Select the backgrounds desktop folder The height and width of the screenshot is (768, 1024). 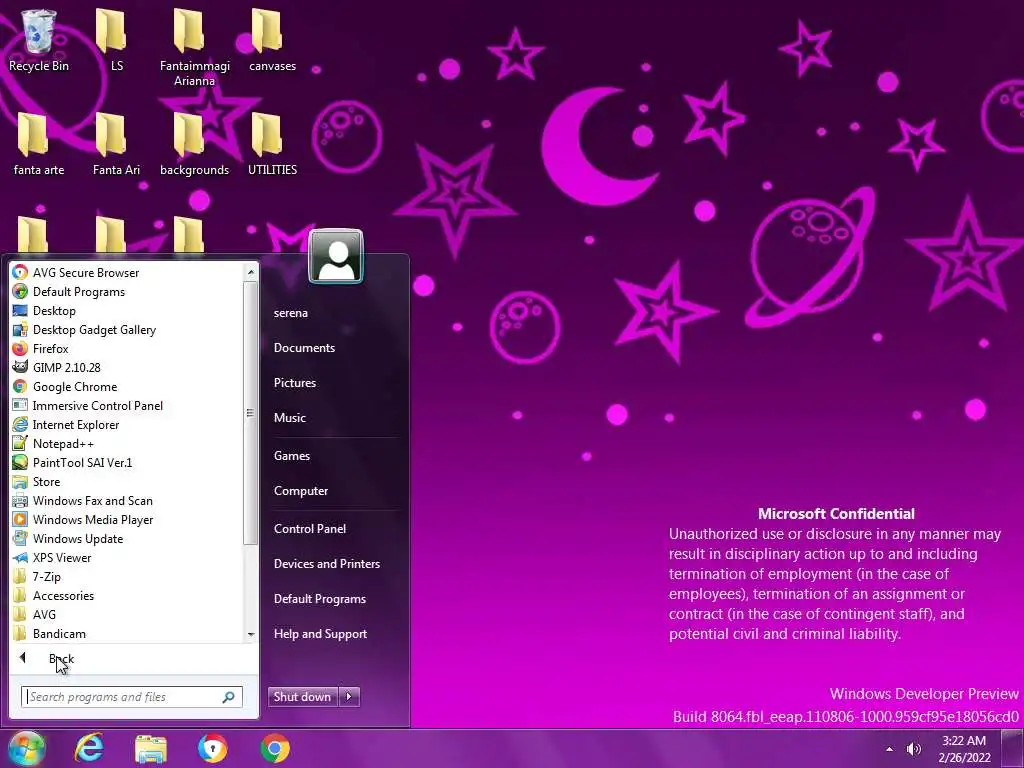coord(195,144)
